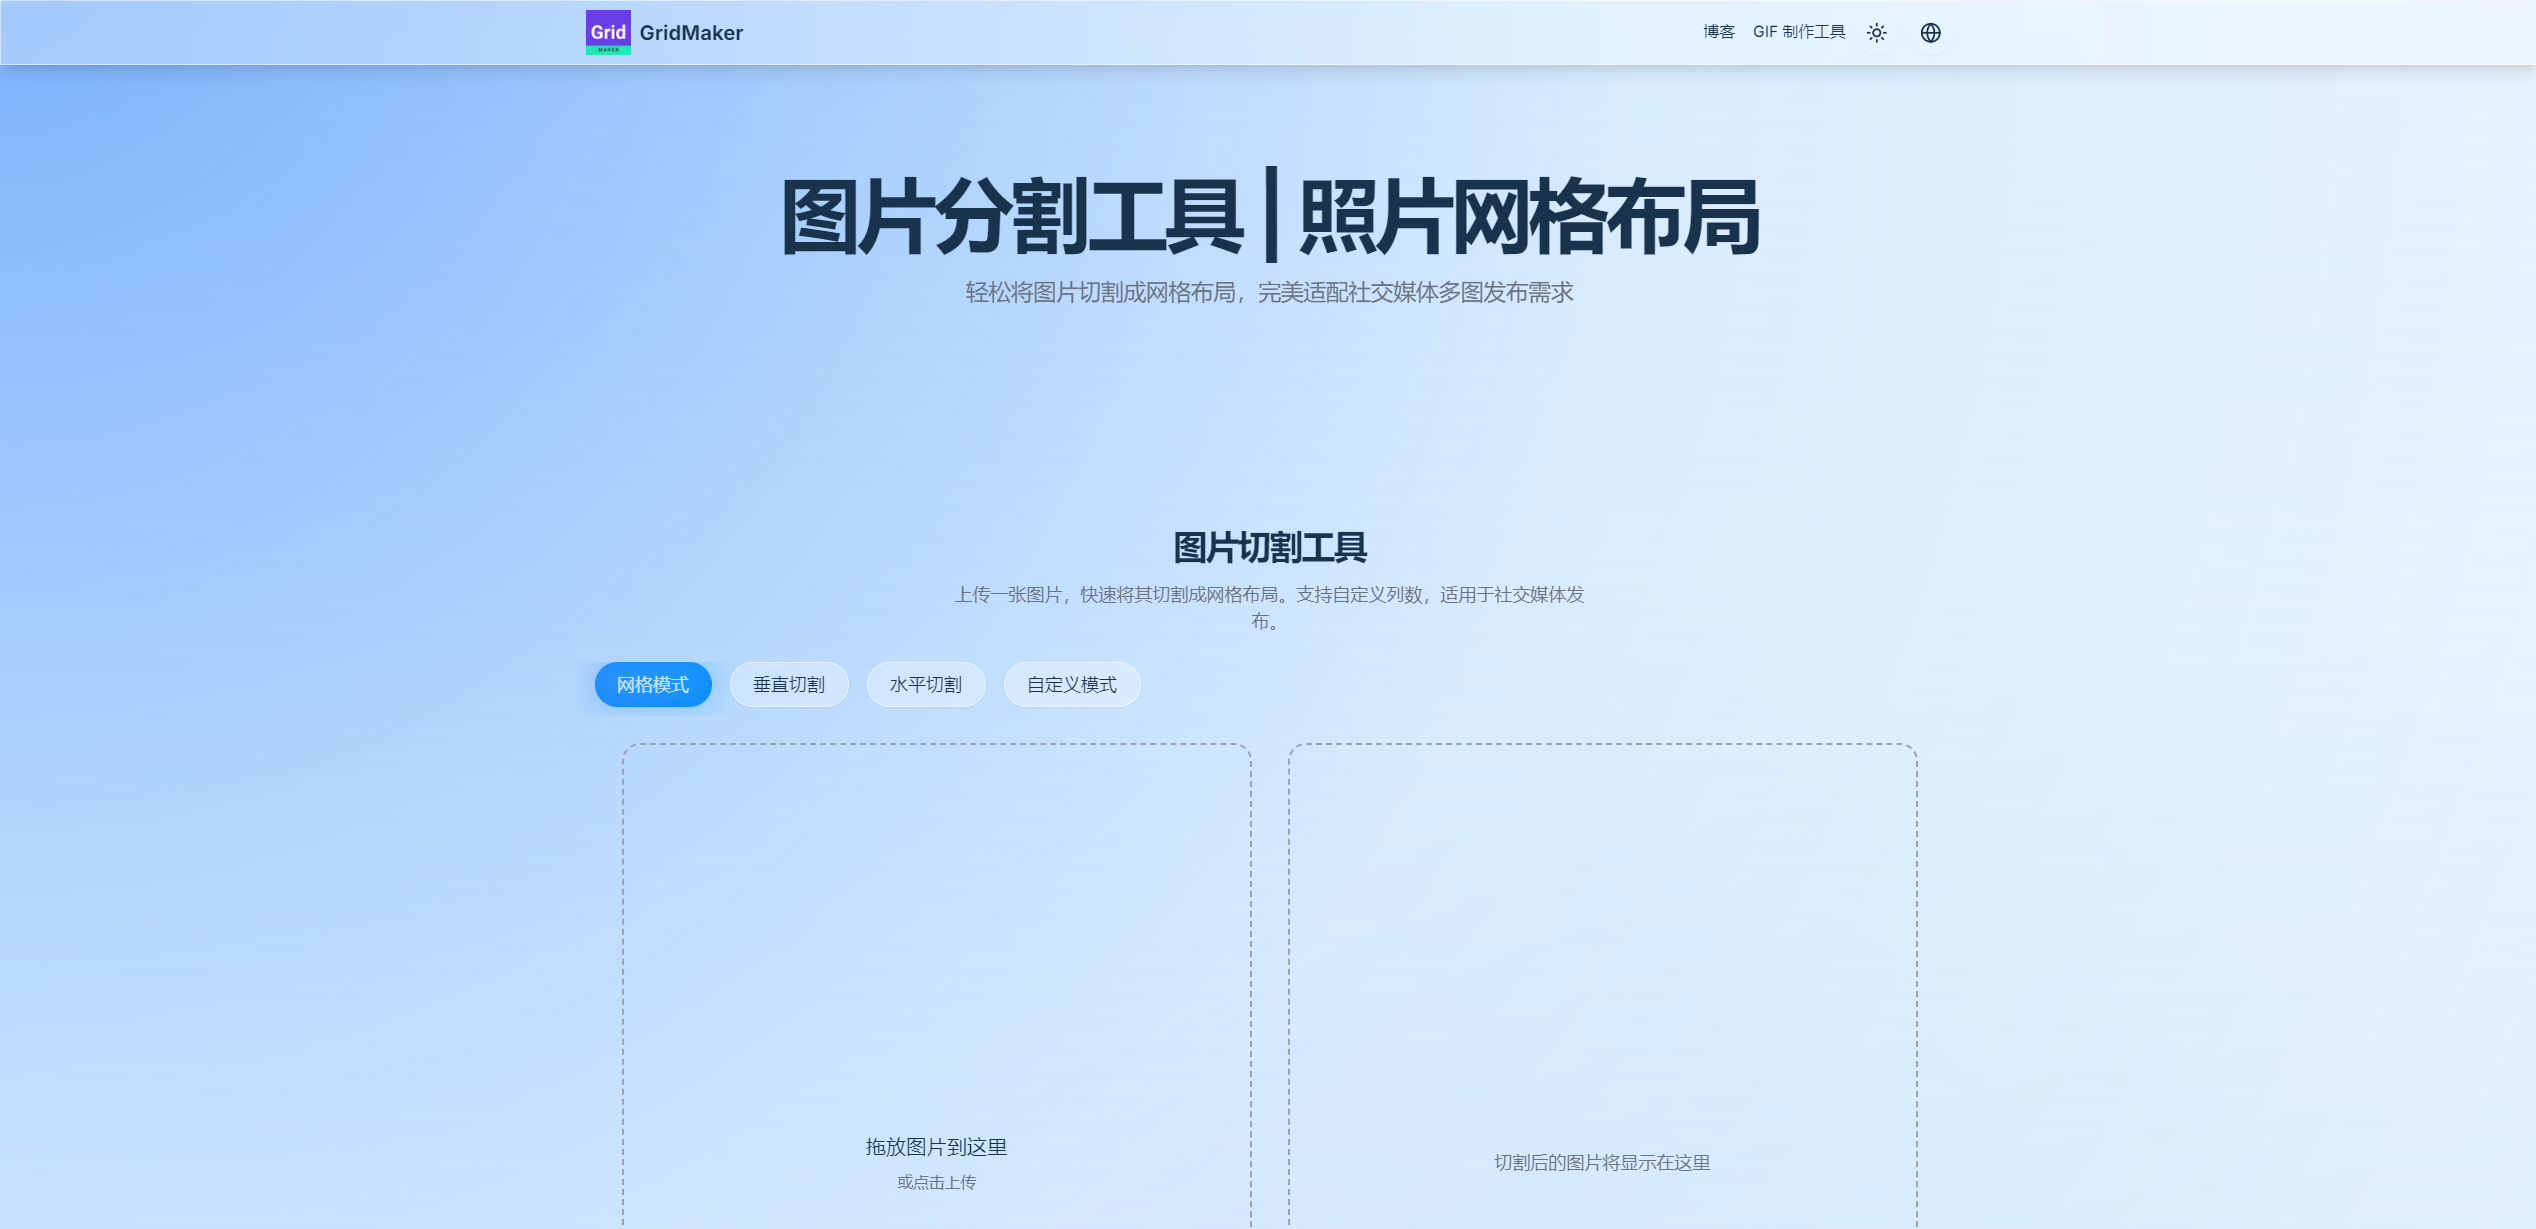The height and width of the screenshot is (1229, 2536).
Task: Select 网格模式 cutting mode
Action: pyautogui.click(x=652, y=684)
